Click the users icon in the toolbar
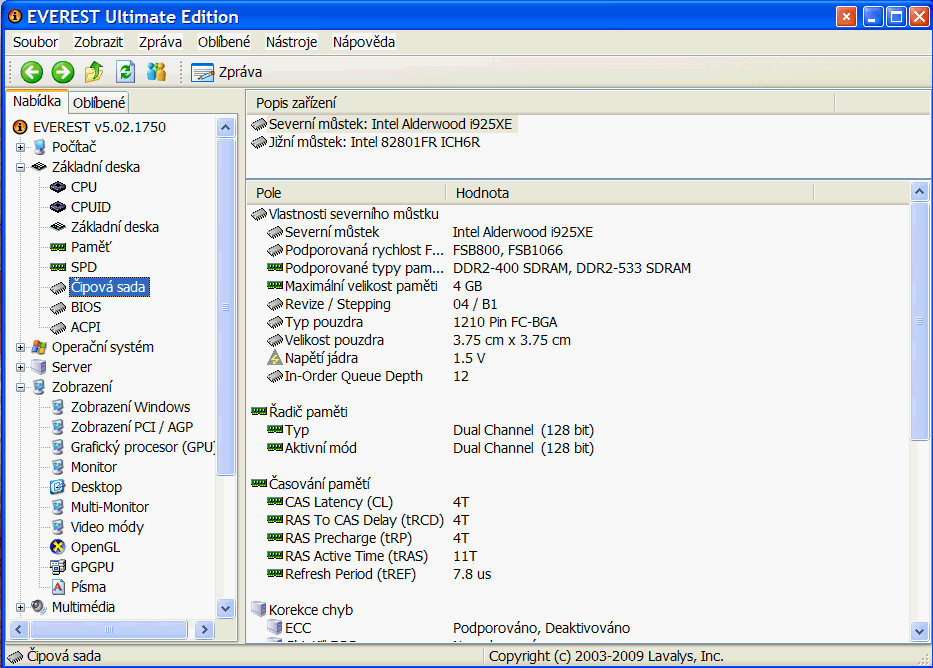Screen dimensions: 933x668 point(156,72)
